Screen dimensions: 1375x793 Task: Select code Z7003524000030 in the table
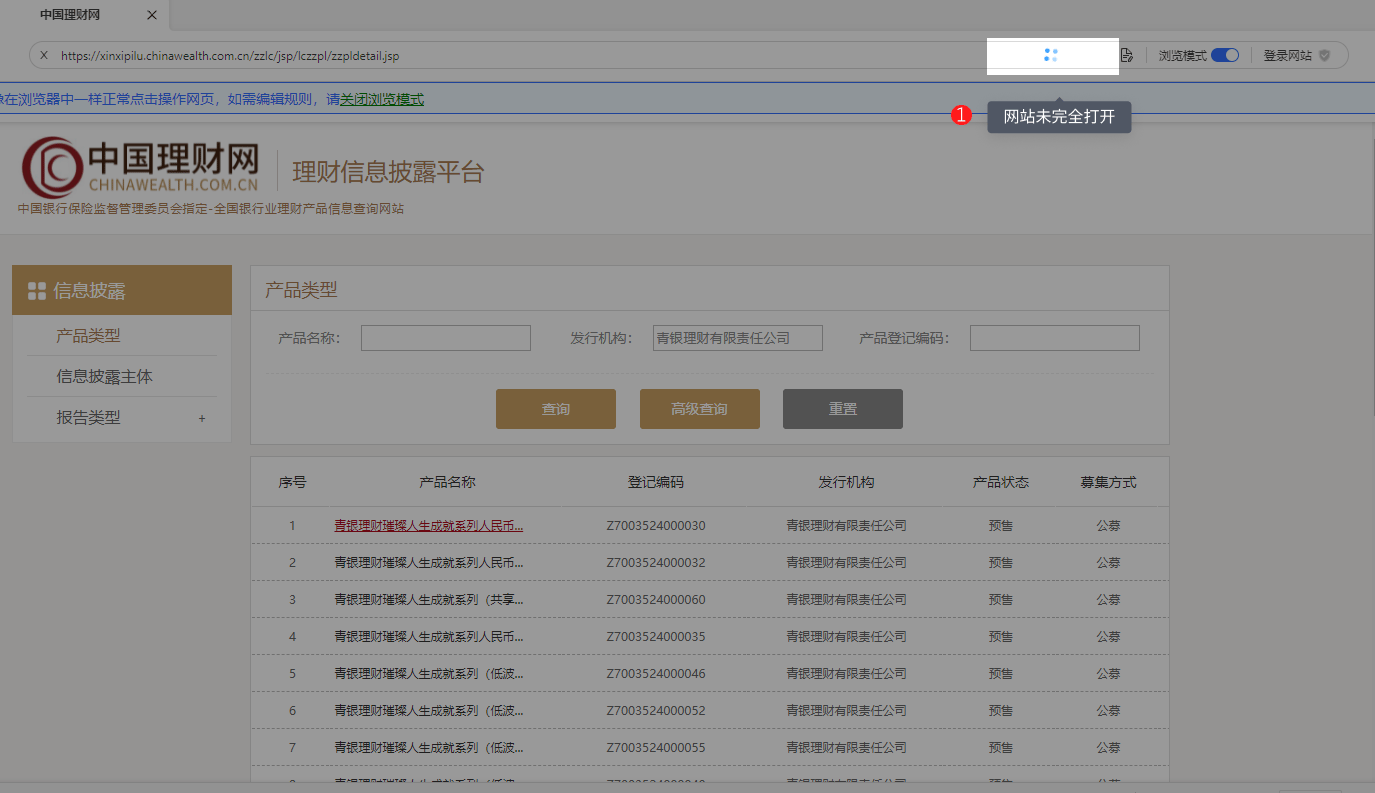[656, 525]
